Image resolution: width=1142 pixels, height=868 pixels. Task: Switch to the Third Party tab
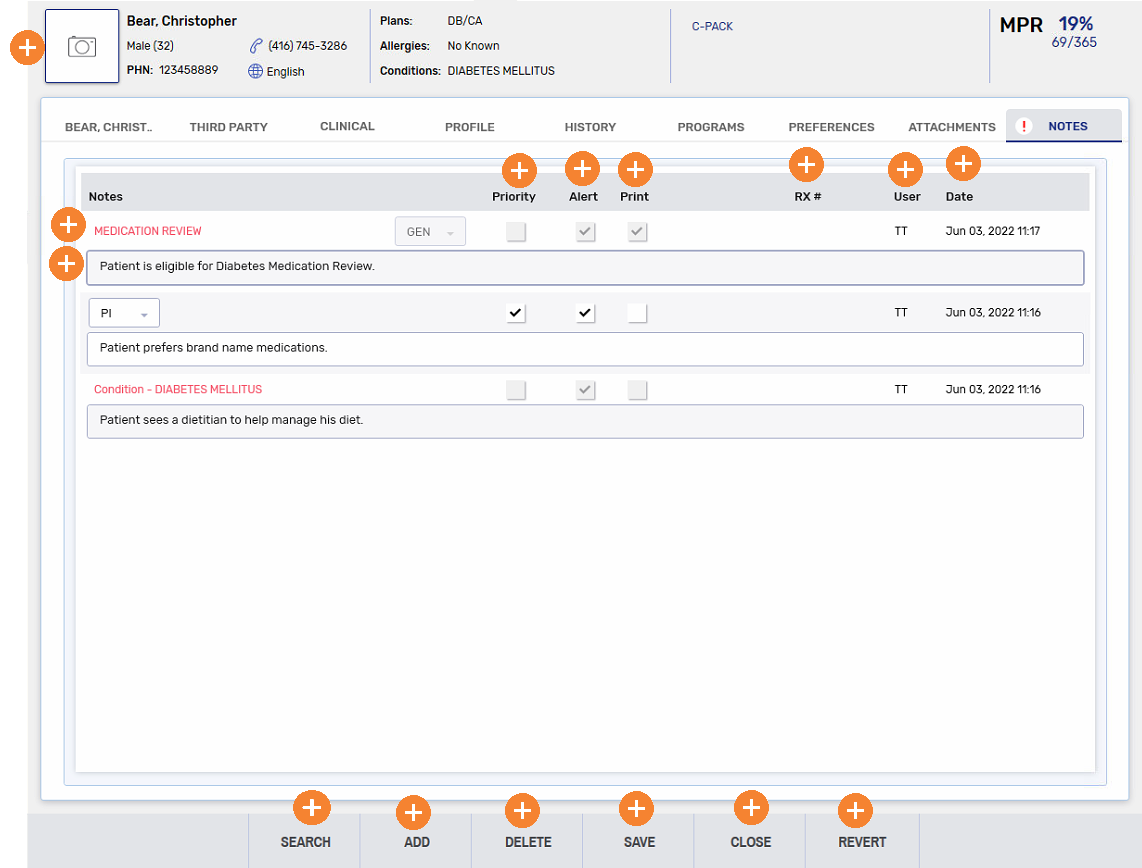pos(229,127)
